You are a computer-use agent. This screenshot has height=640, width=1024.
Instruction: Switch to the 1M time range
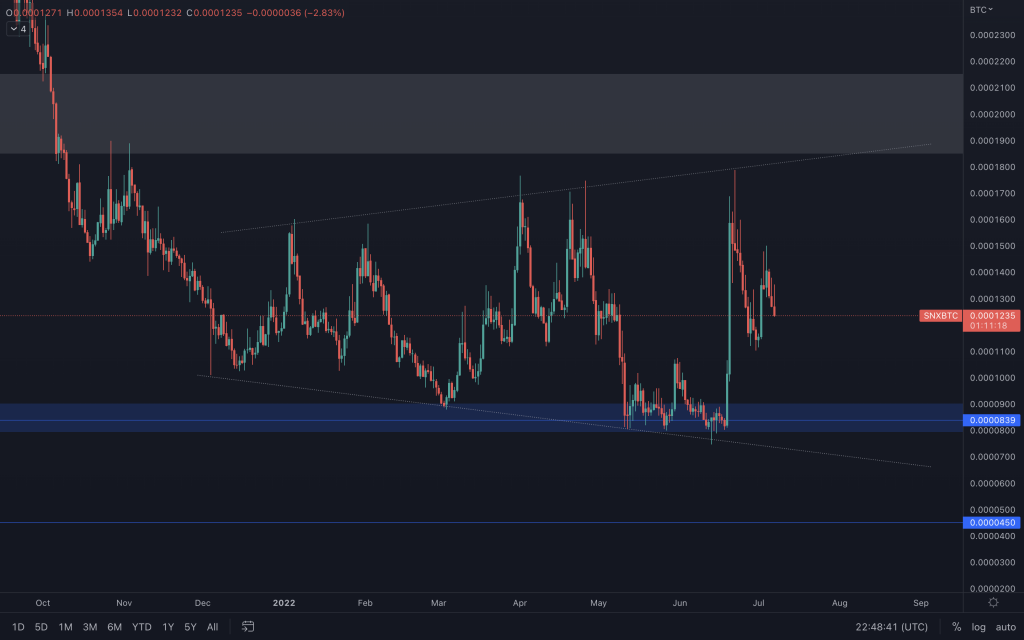tap(65, 627)
